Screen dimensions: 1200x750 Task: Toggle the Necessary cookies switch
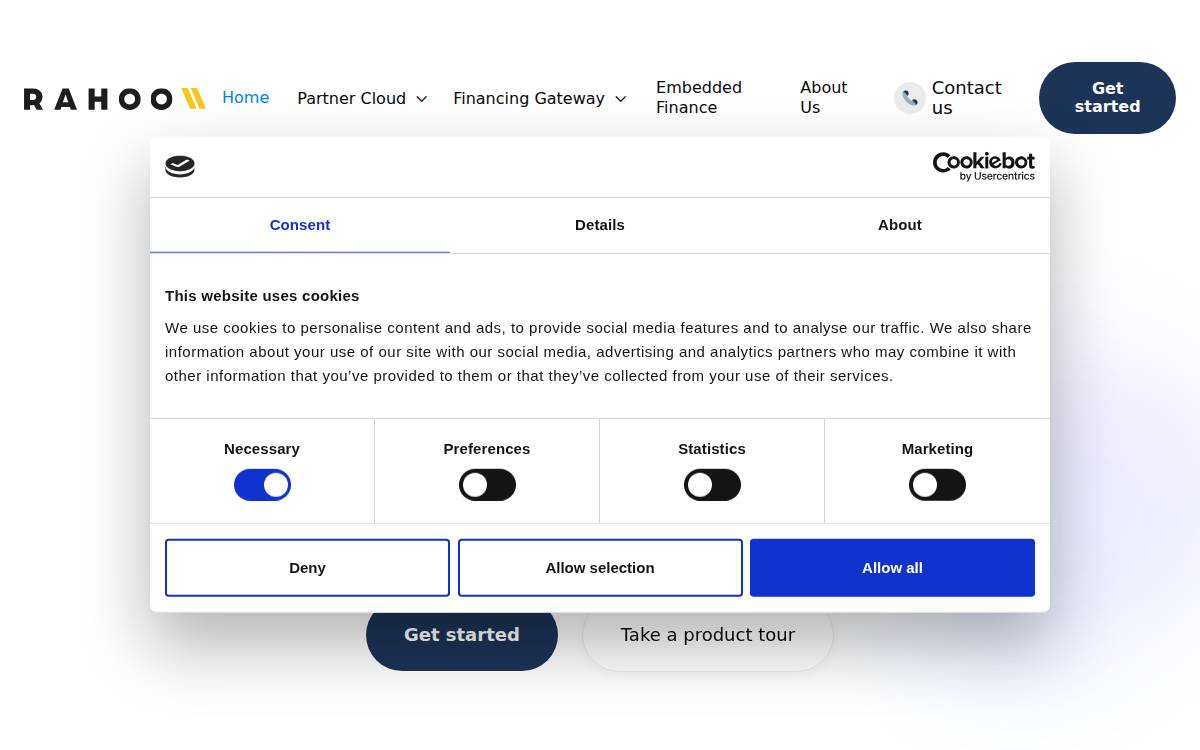[x=262, y=485]
